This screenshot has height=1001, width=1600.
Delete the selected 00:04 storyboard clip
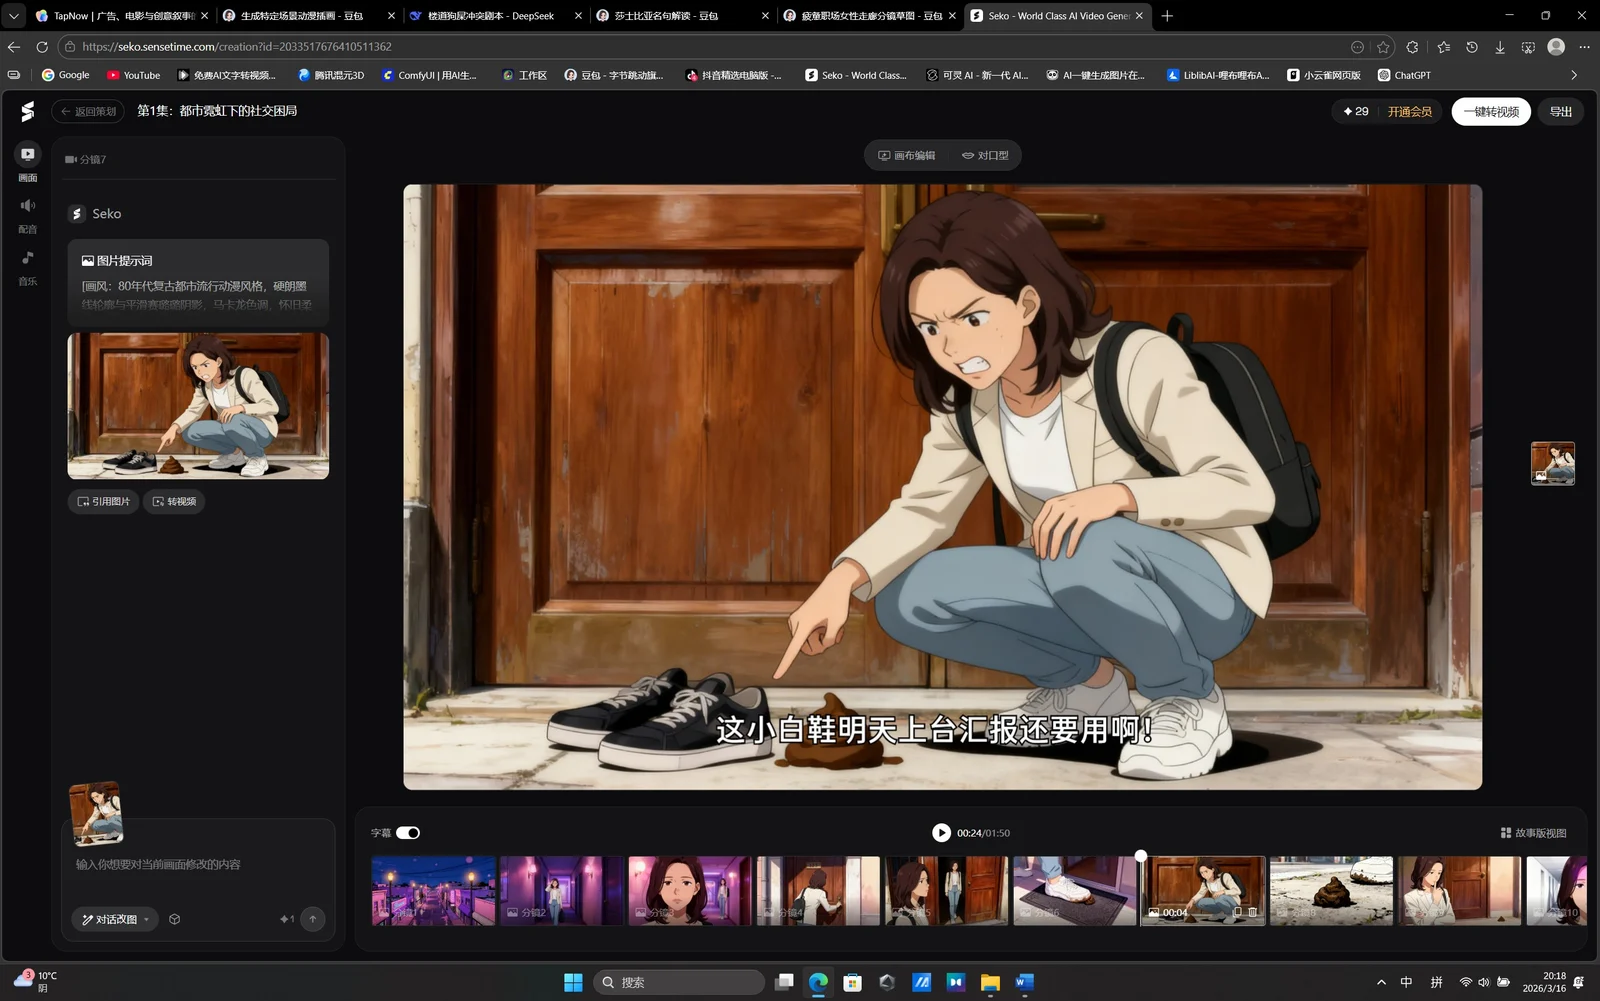[1252, 912]
